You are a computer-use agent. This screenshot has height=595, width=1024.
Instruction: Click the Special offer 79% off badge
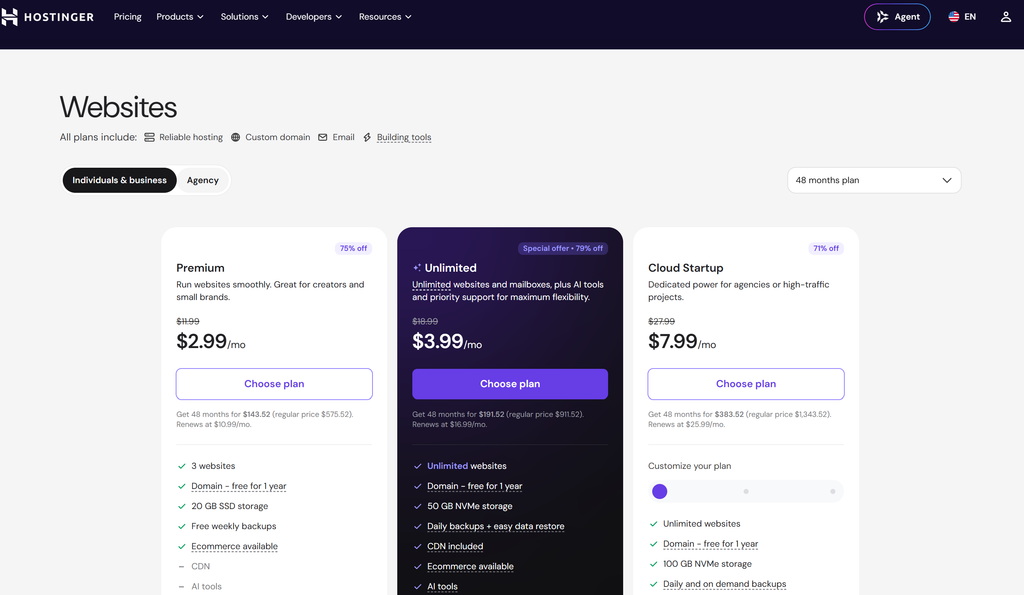click(563, 248)
